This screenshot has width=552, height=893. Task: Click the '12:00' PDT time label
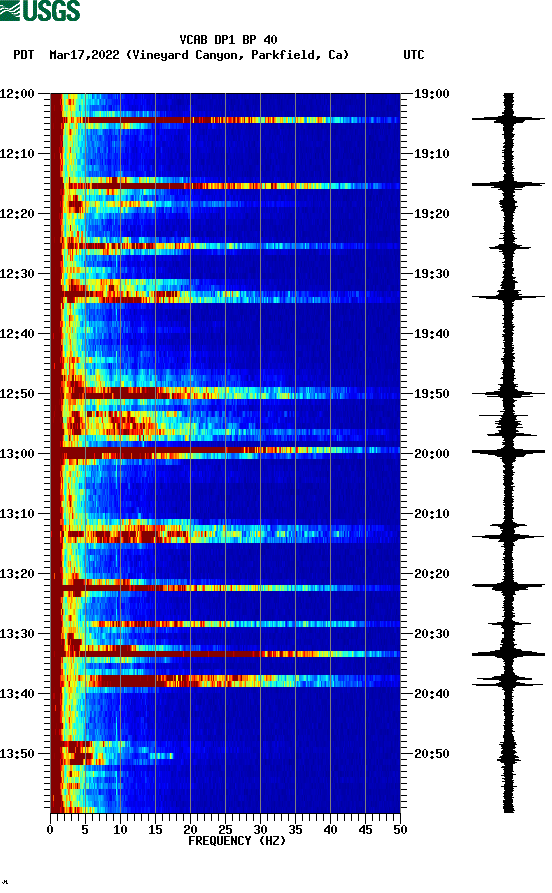(17, 93)
